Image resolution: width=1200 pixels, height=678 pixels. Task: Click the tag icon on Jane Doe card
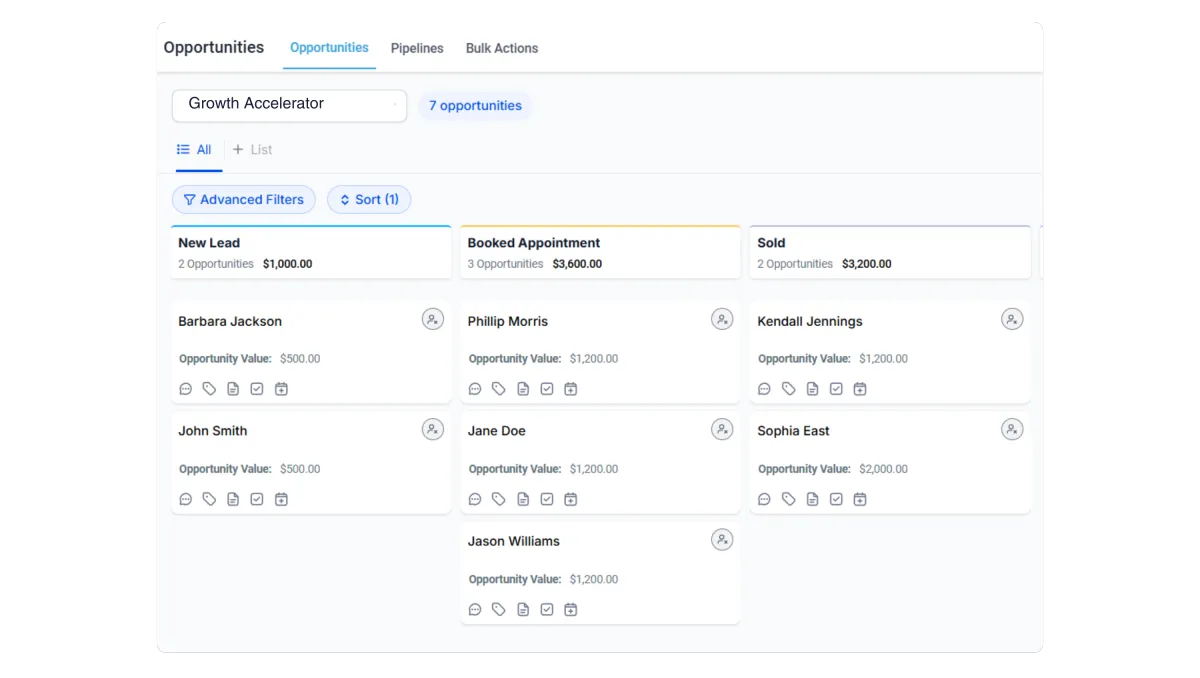(499, 499)
